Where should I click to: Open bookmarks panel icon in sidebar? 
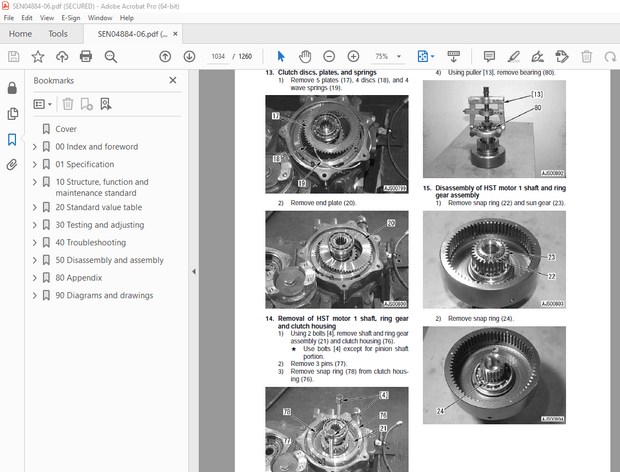(x=12, y=139)
